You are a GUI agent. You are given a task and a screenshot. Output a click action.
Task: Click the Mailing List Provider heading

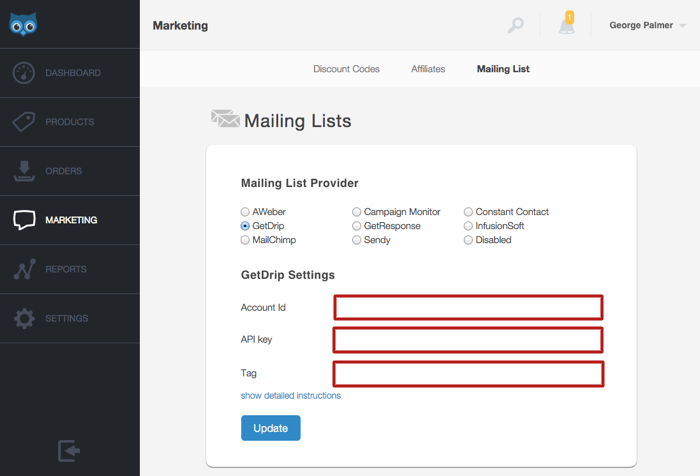(300, 183)
